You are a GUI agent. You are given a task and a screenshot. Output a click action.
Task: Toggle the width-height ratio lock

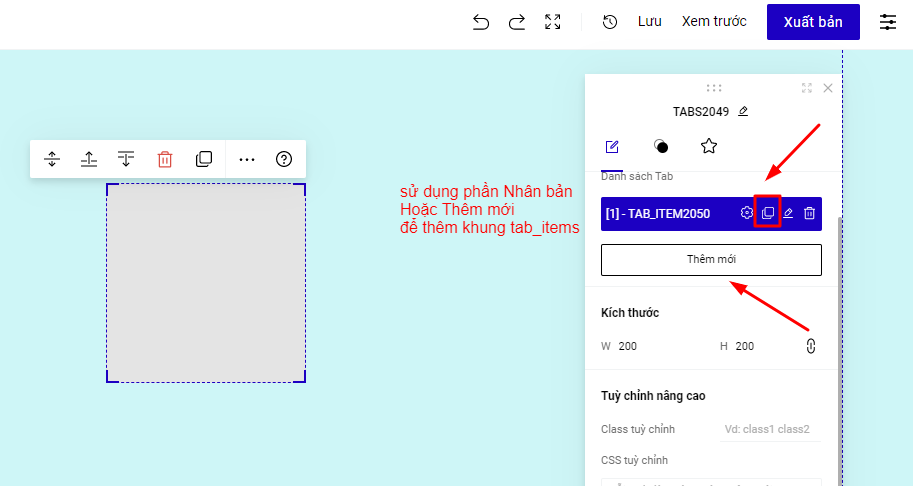click(810, 346)
